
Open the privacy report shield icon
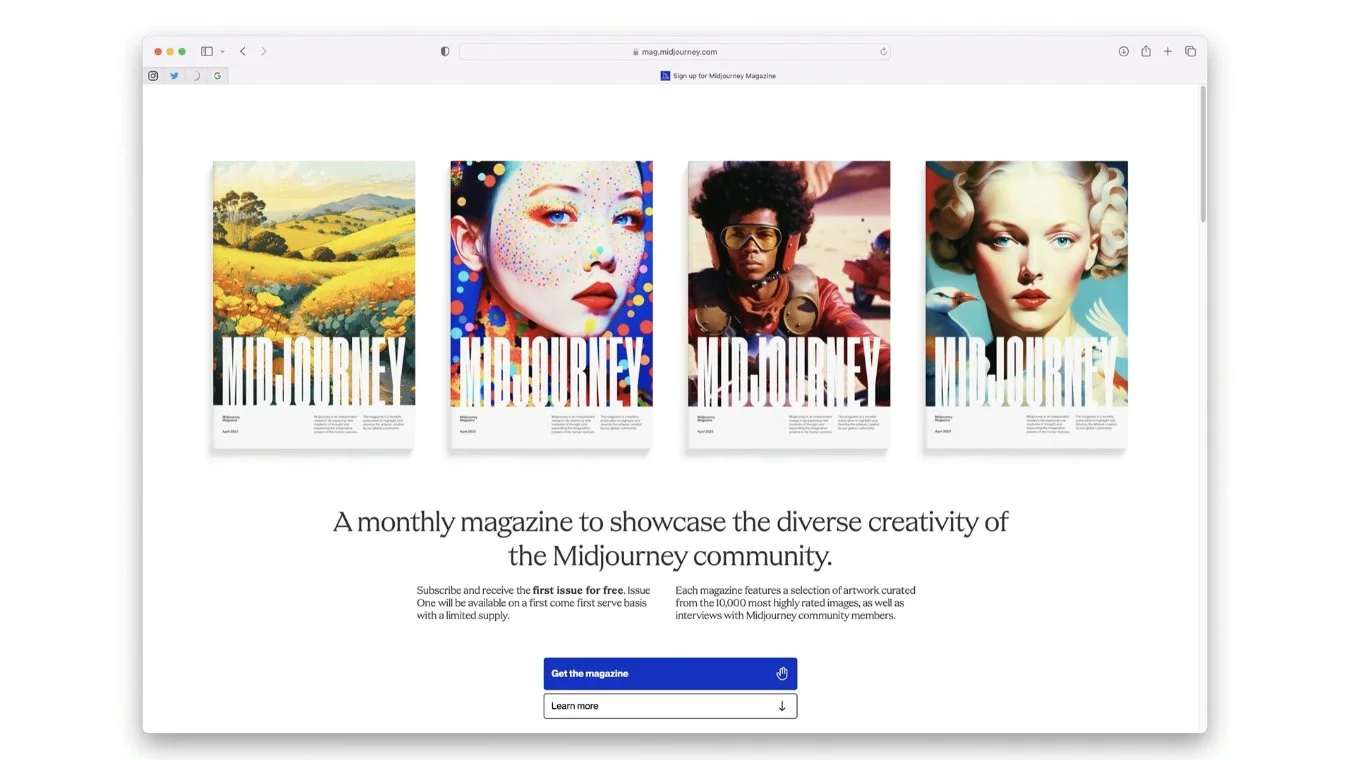pyautogui.click(x=445, y=51)
